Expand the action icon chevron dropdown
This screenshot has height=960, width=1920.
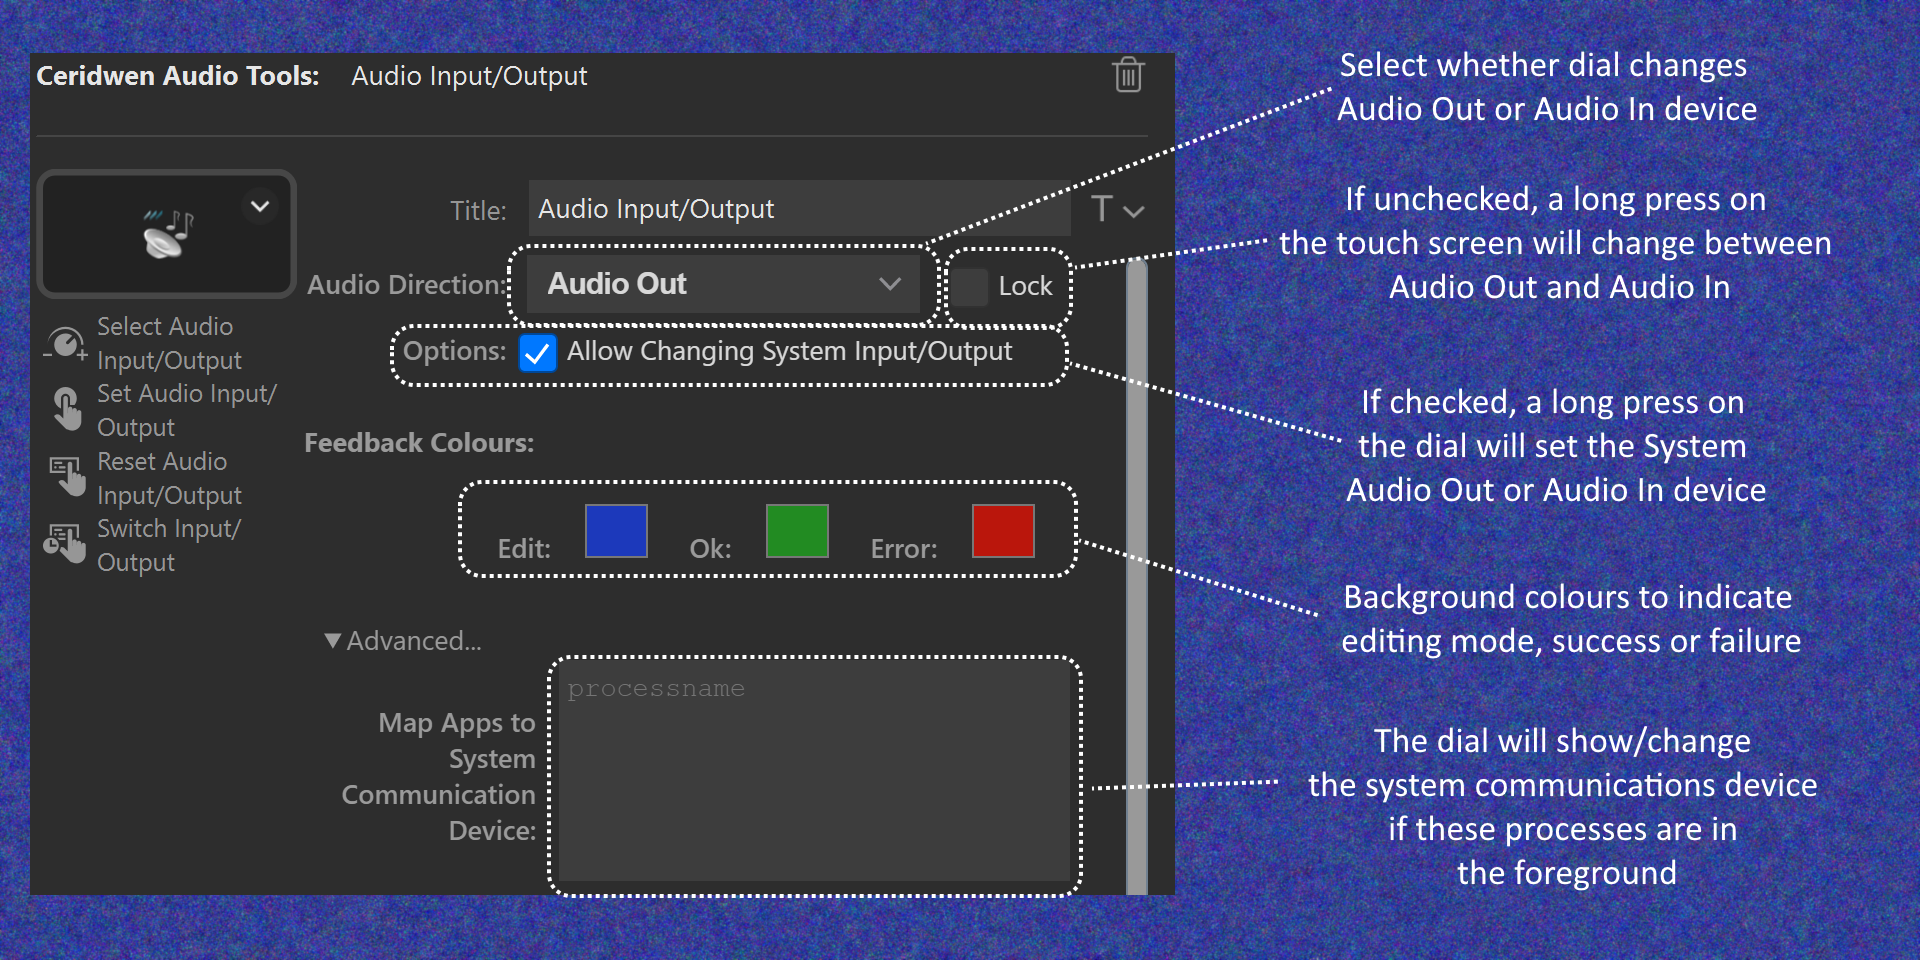[260, 207]
